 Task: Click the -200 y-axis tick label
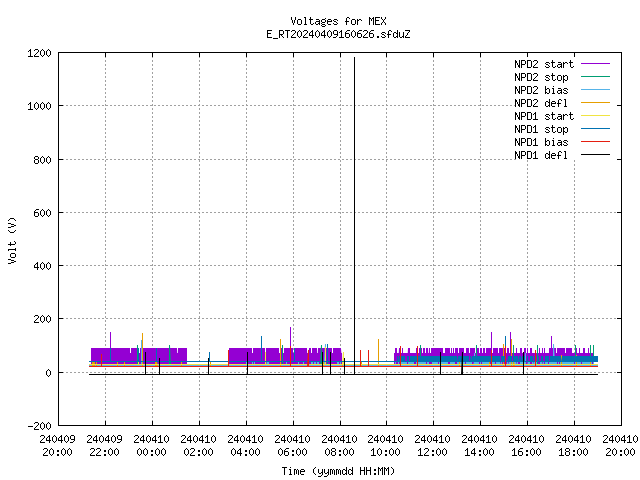click(x=39, y=426)
